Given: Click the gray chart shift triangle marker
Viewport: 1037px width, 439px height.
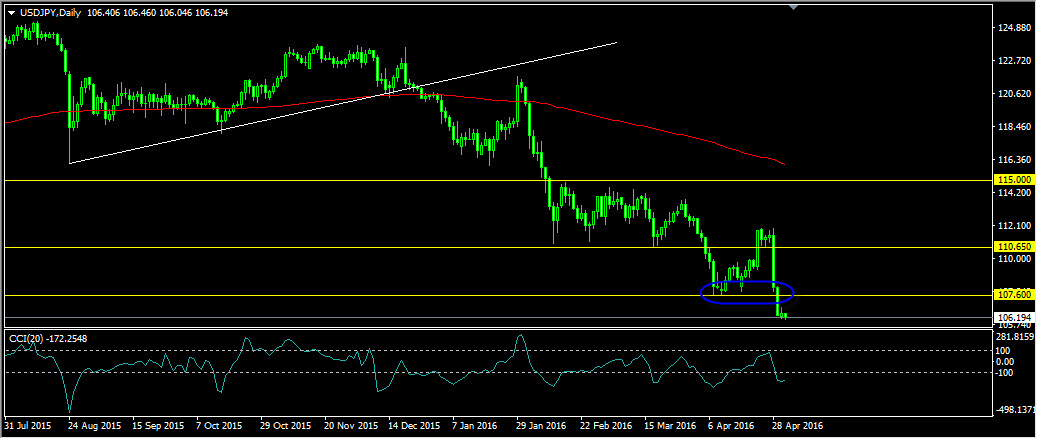Looking at the screenshot, I should tap(794, 7).
